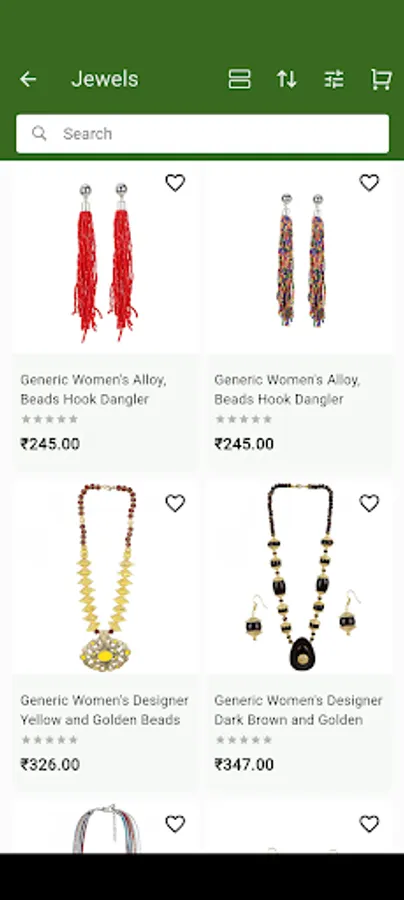Tap the back arrow icon
Image resolution: width=404 pixels, height=900 pixels.
click(28, 79)
